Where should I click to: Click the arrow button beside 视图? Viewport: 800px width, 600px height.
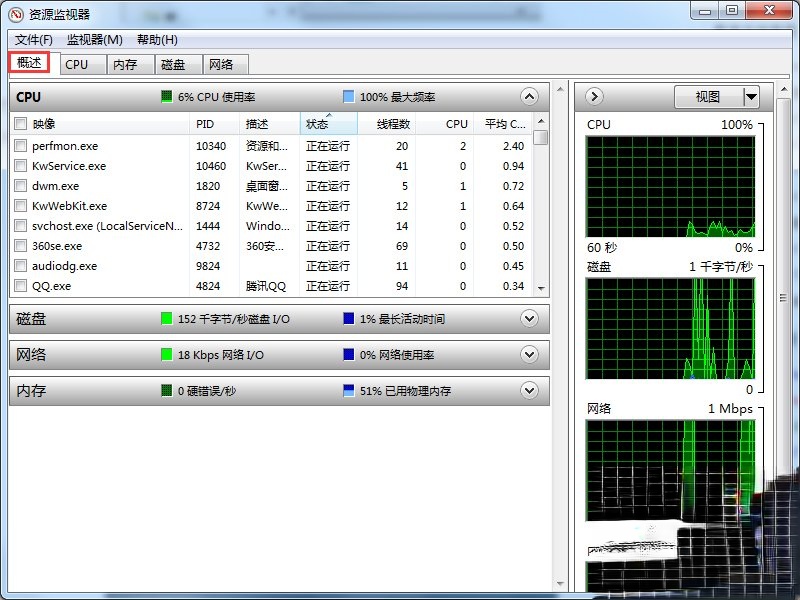tap(593, 96)
